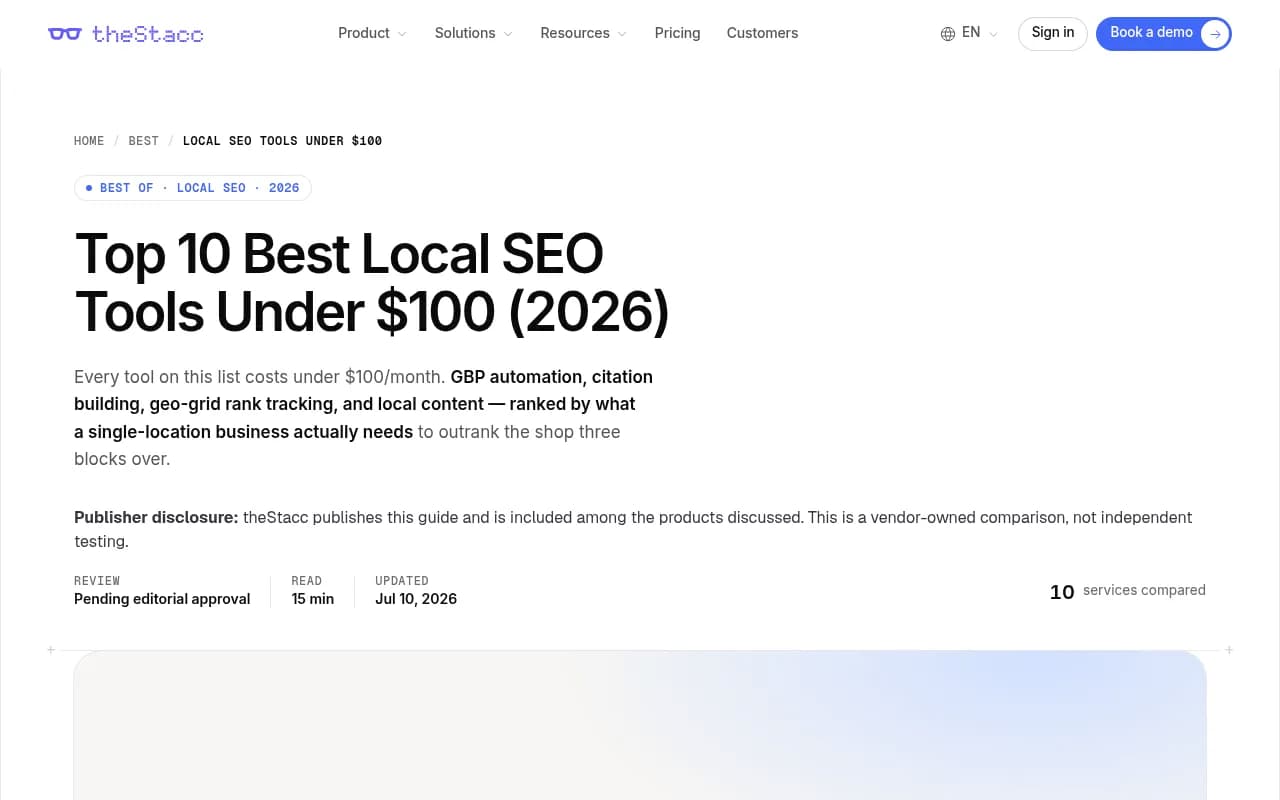Expand the Product menu chevron

pos(402,34)
